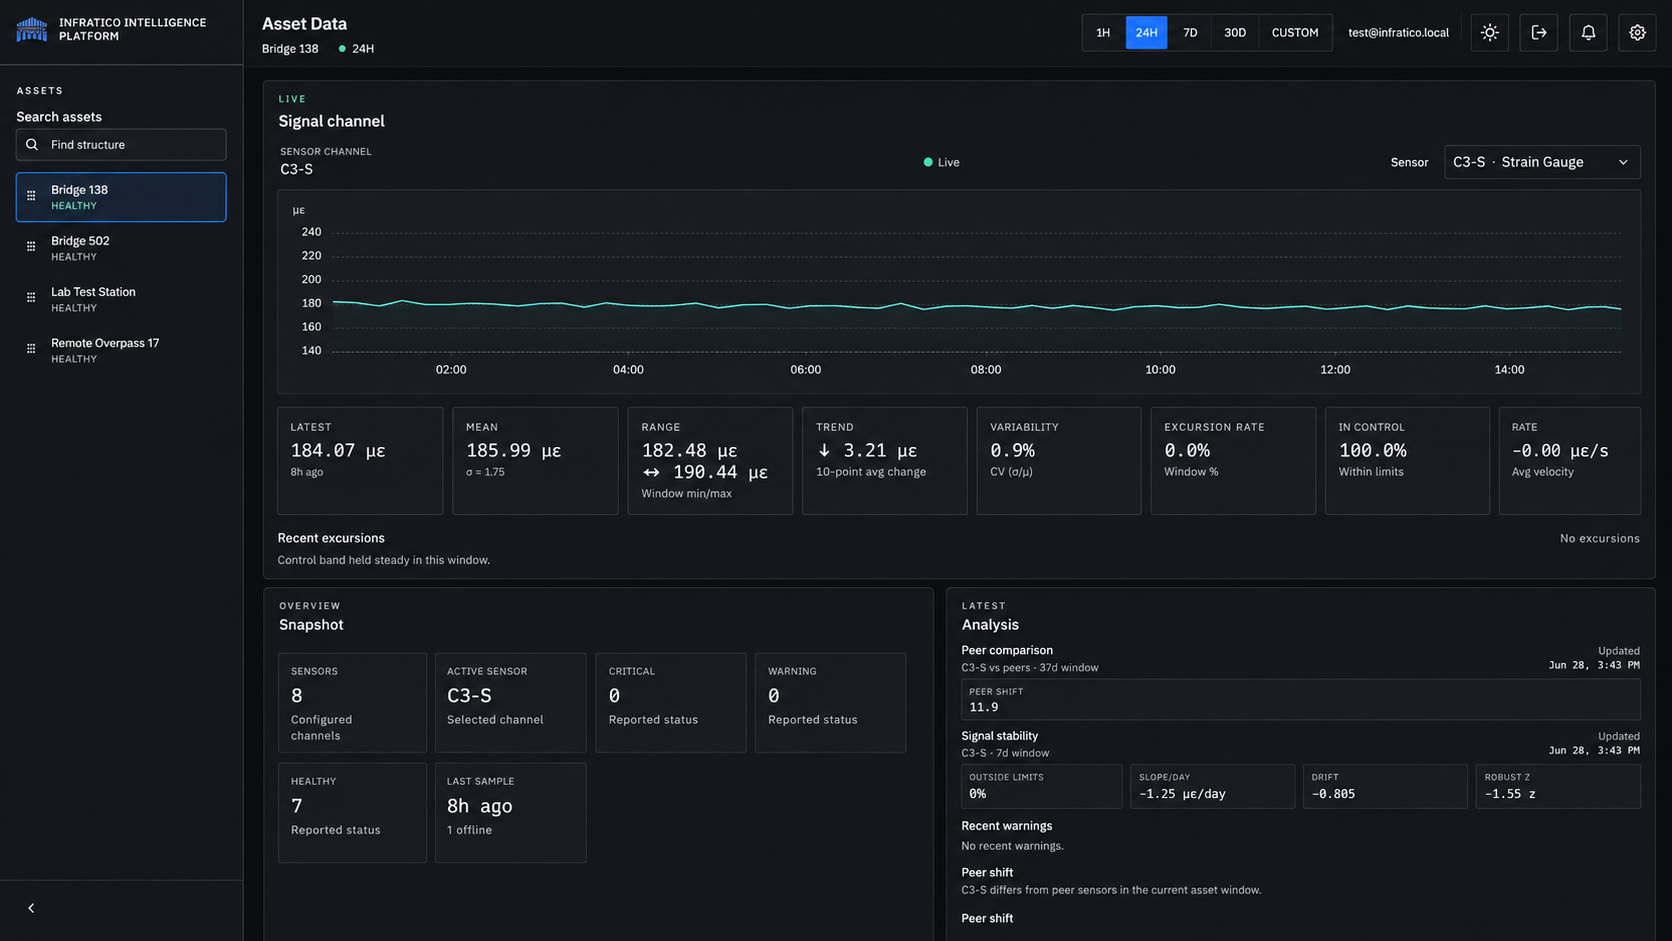Open notifications bell icon
Viewport: 1672px width, 941px height.
click(1587, 33)
